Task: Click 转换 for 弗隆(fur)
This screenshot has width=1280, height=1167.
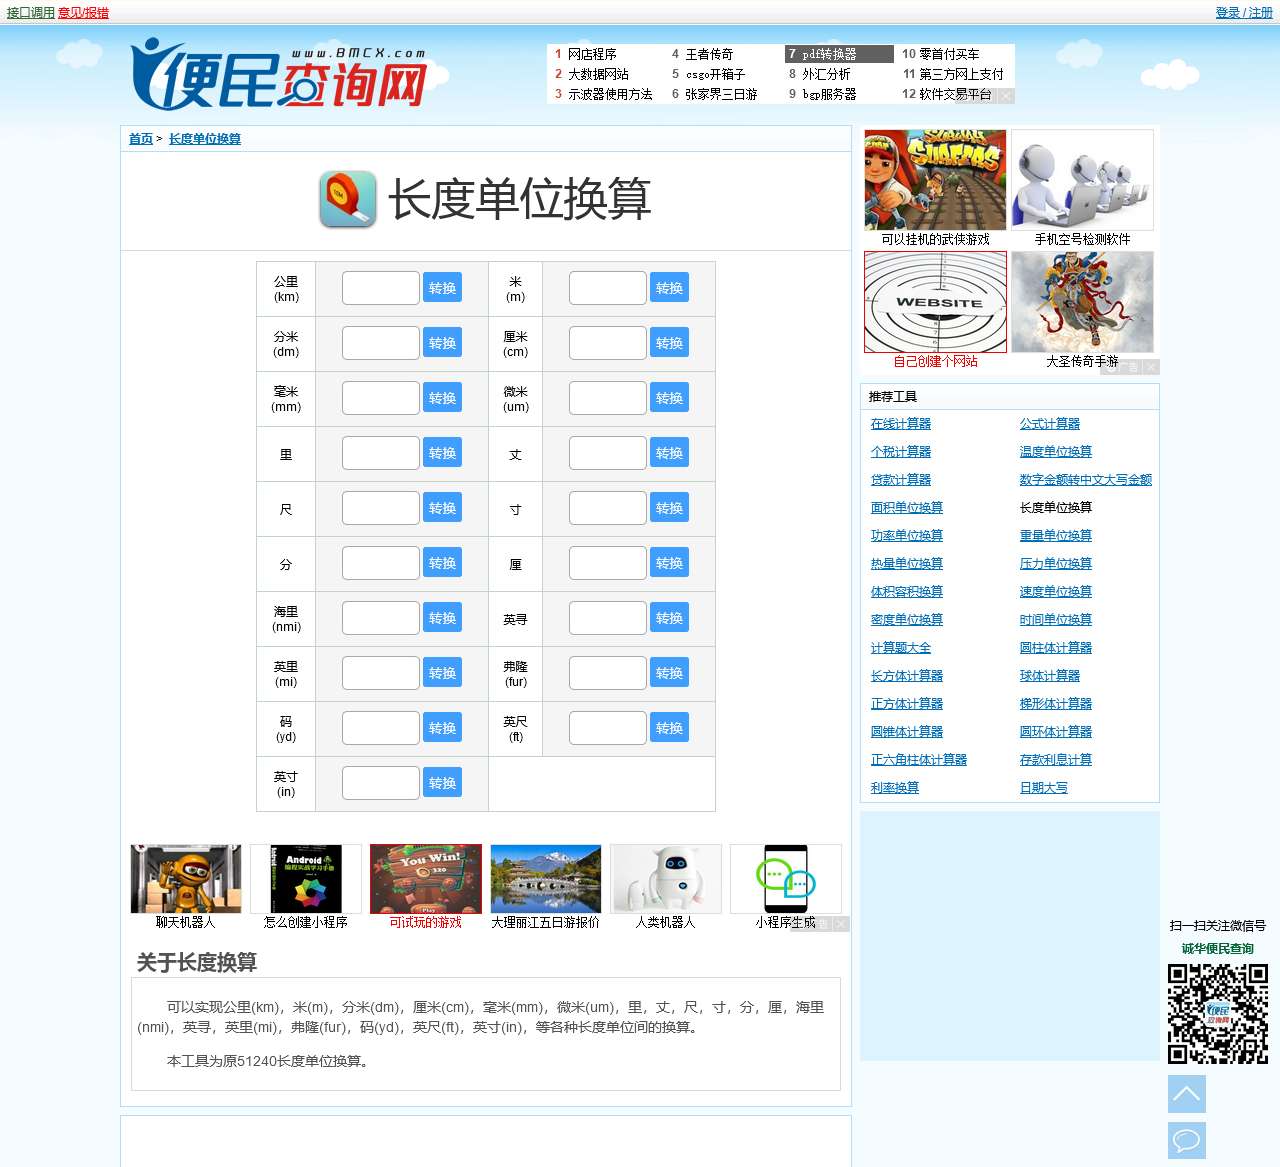Action: 669,673
